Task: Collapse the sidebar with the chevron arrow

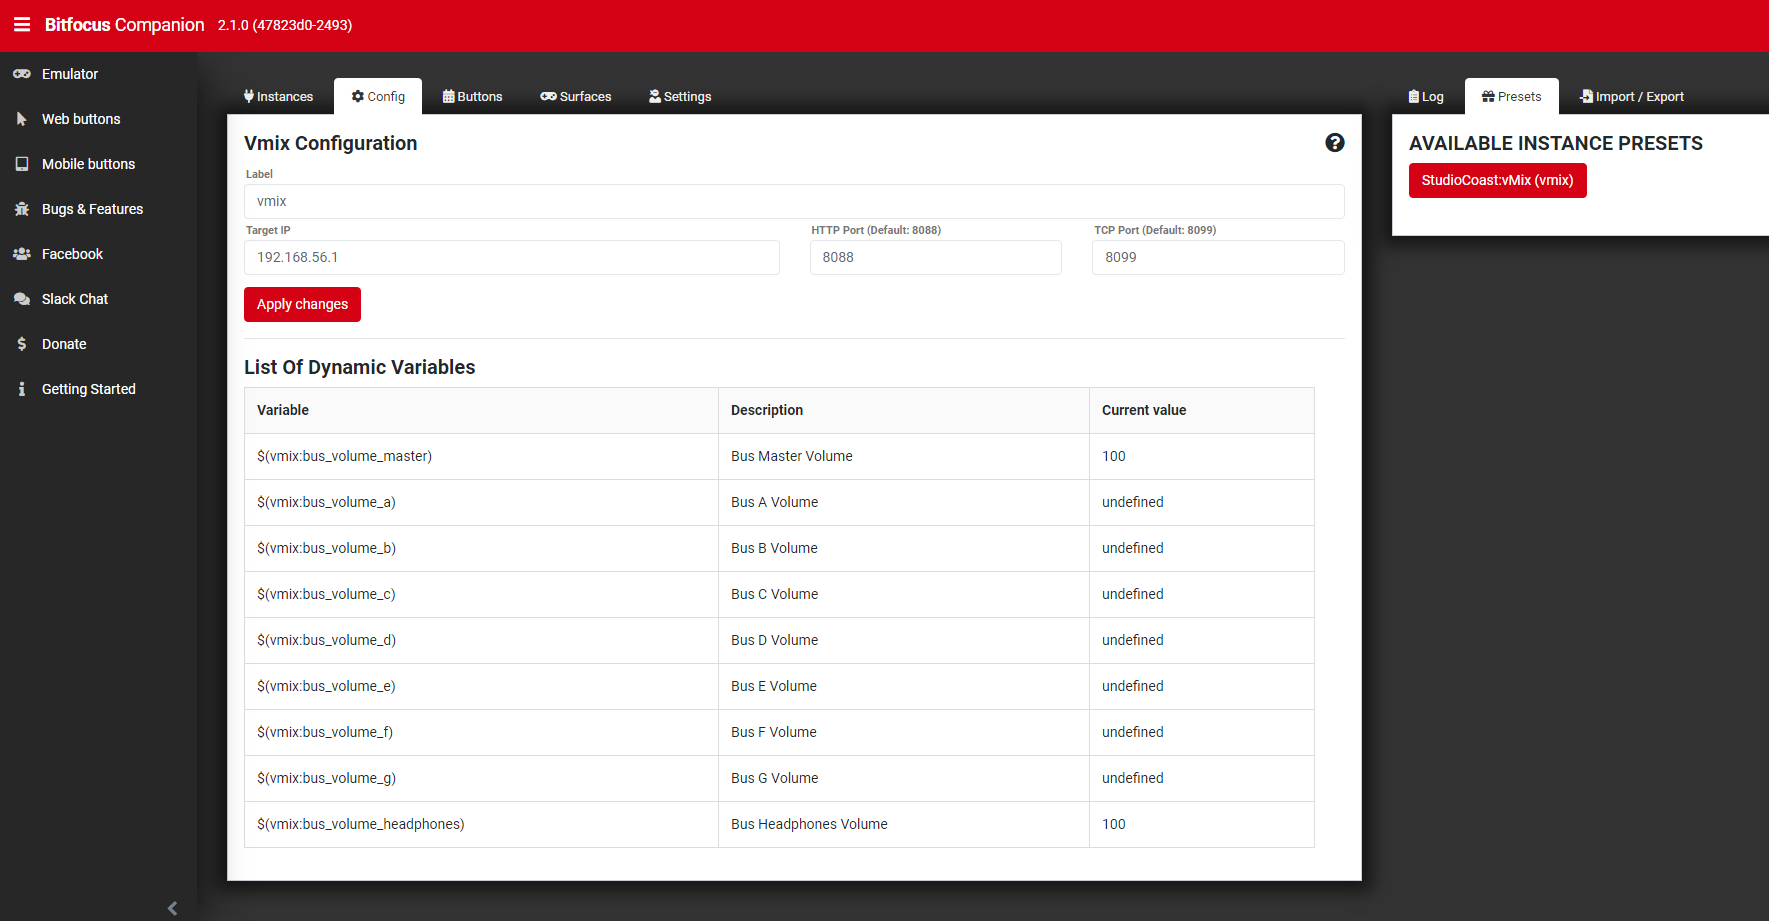Action: pyautogui.click(x=172, y=908)
